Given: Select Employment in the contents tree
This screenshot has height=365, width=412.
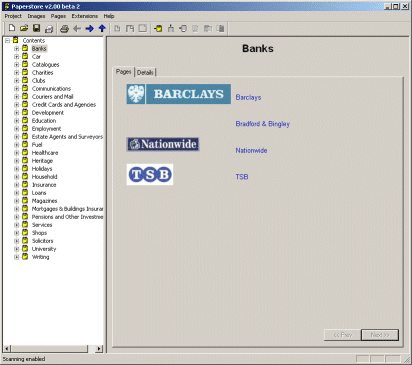Looking at the screenshot, I should click(x=46, y=129).
